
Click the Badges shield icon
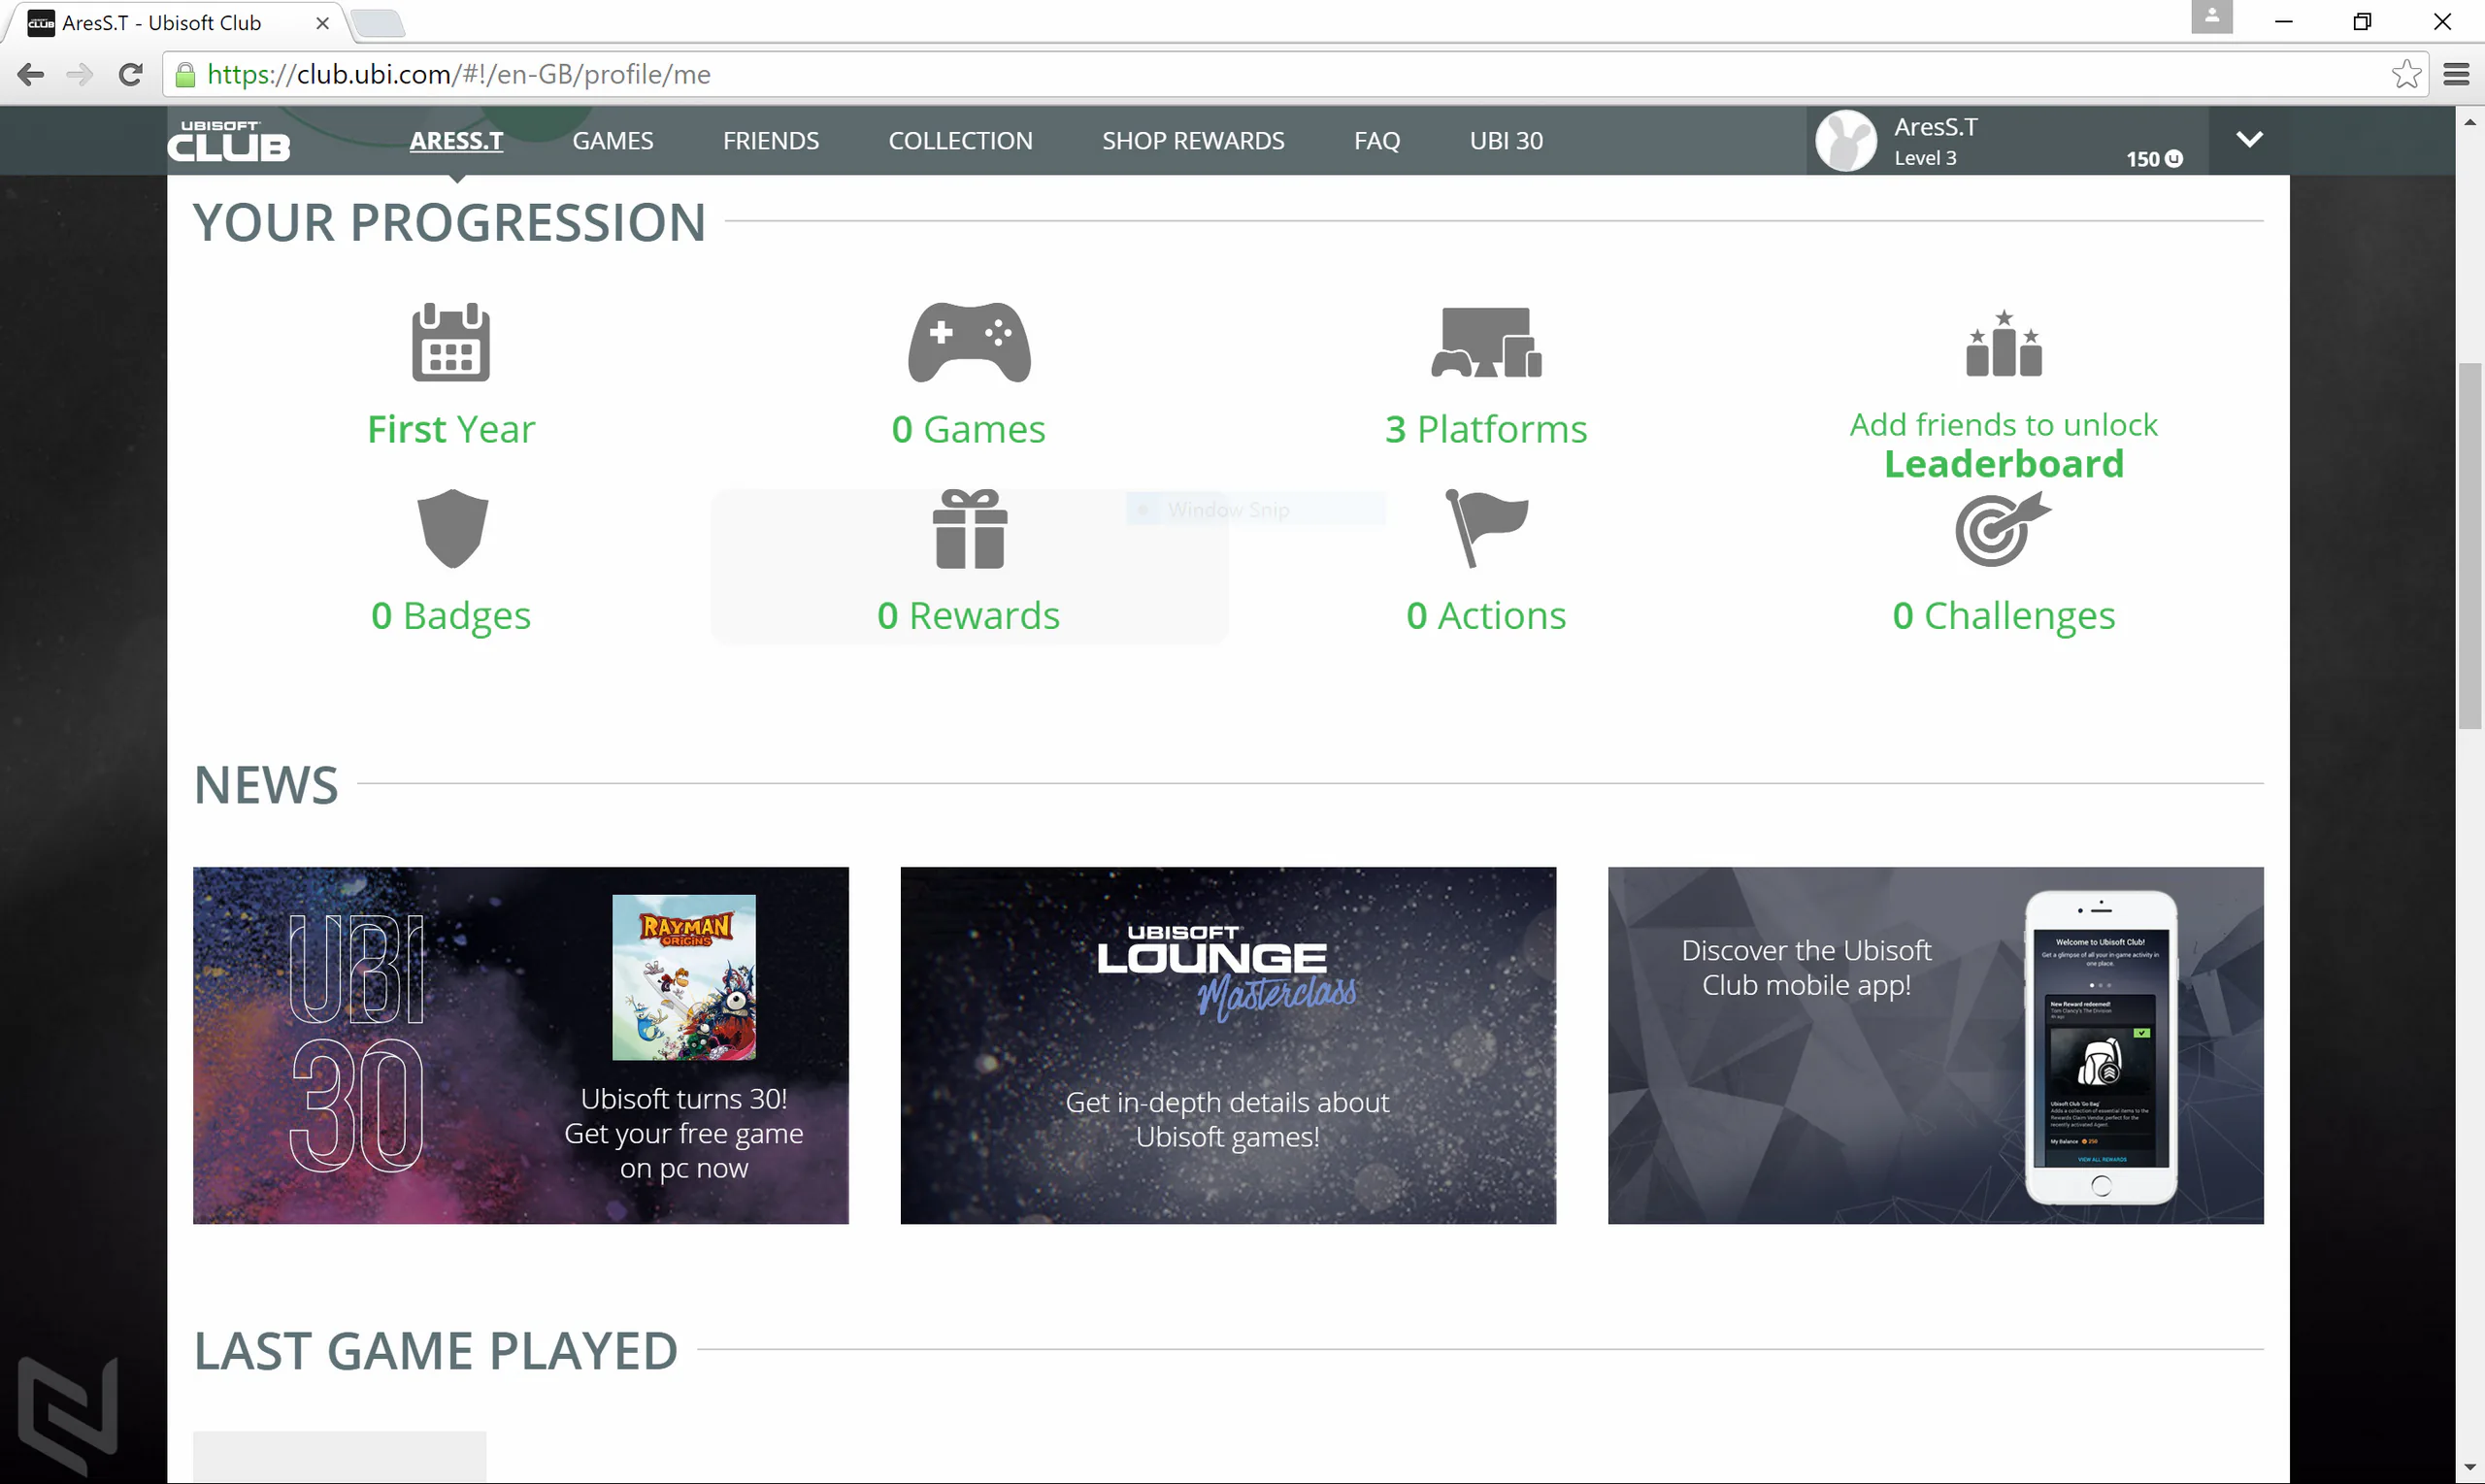coord(452,528)
